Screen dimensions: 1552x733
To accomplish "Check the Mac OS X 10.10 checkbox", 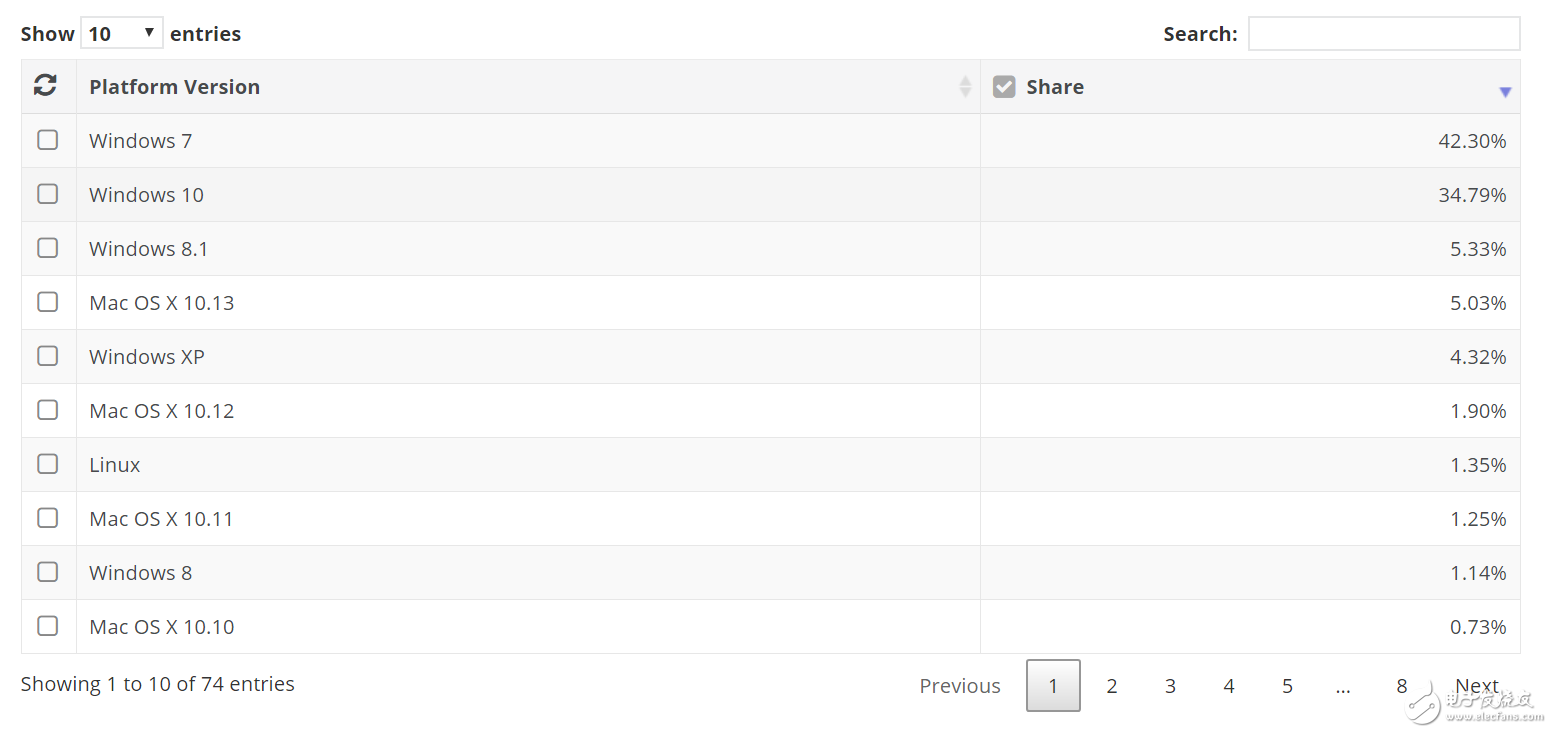I will [47, 626].
